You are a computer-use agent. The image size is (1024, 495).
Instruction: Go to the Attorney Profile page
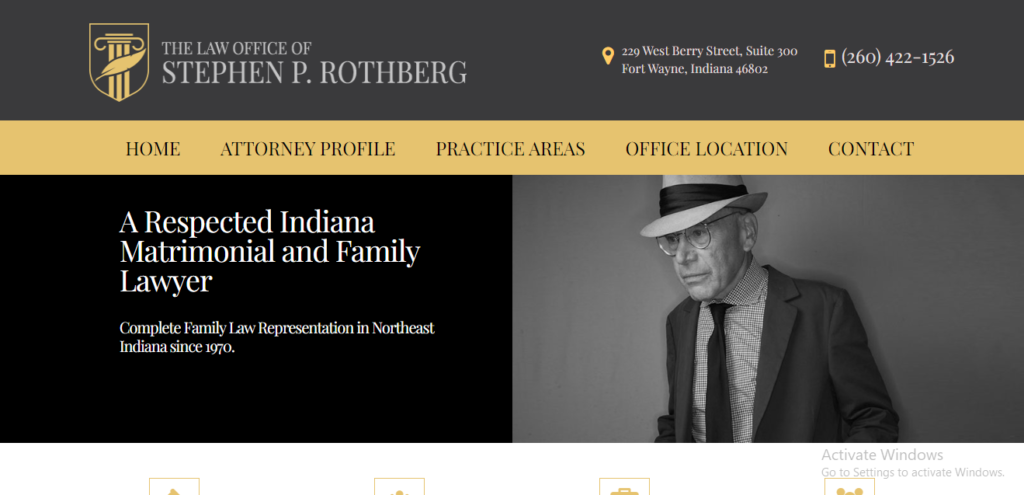tap(308, 149)
